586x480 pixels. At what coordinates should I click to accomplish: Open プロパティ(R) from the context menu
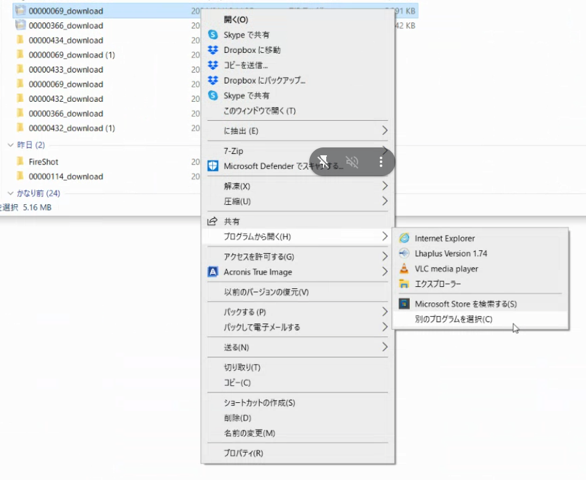click(298, 453)
